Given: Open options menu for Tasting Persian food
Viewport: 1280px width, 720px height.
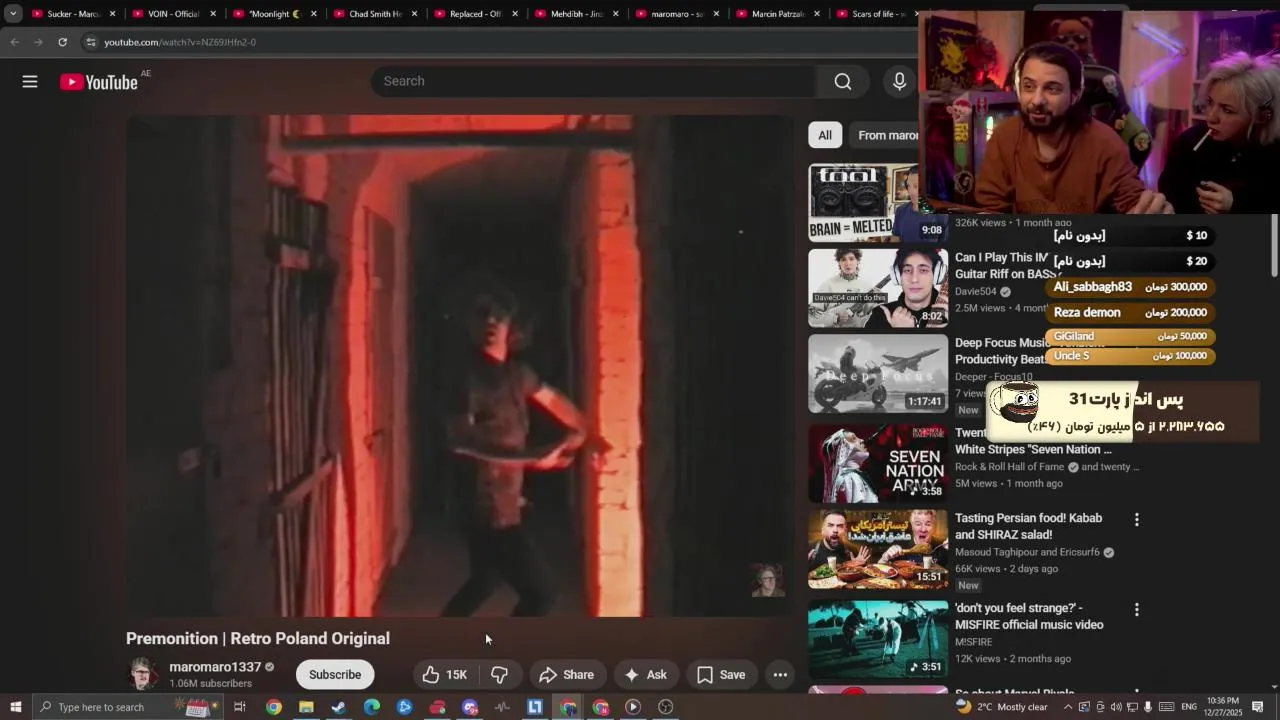Looking at the screenshot, I should tap(1136, 520).
